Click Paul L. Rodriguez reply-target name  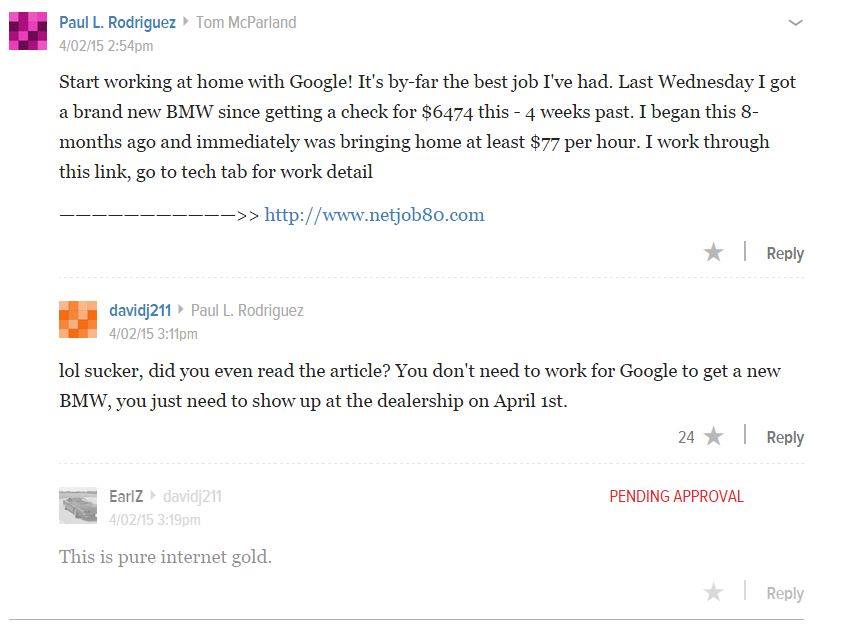247,311
